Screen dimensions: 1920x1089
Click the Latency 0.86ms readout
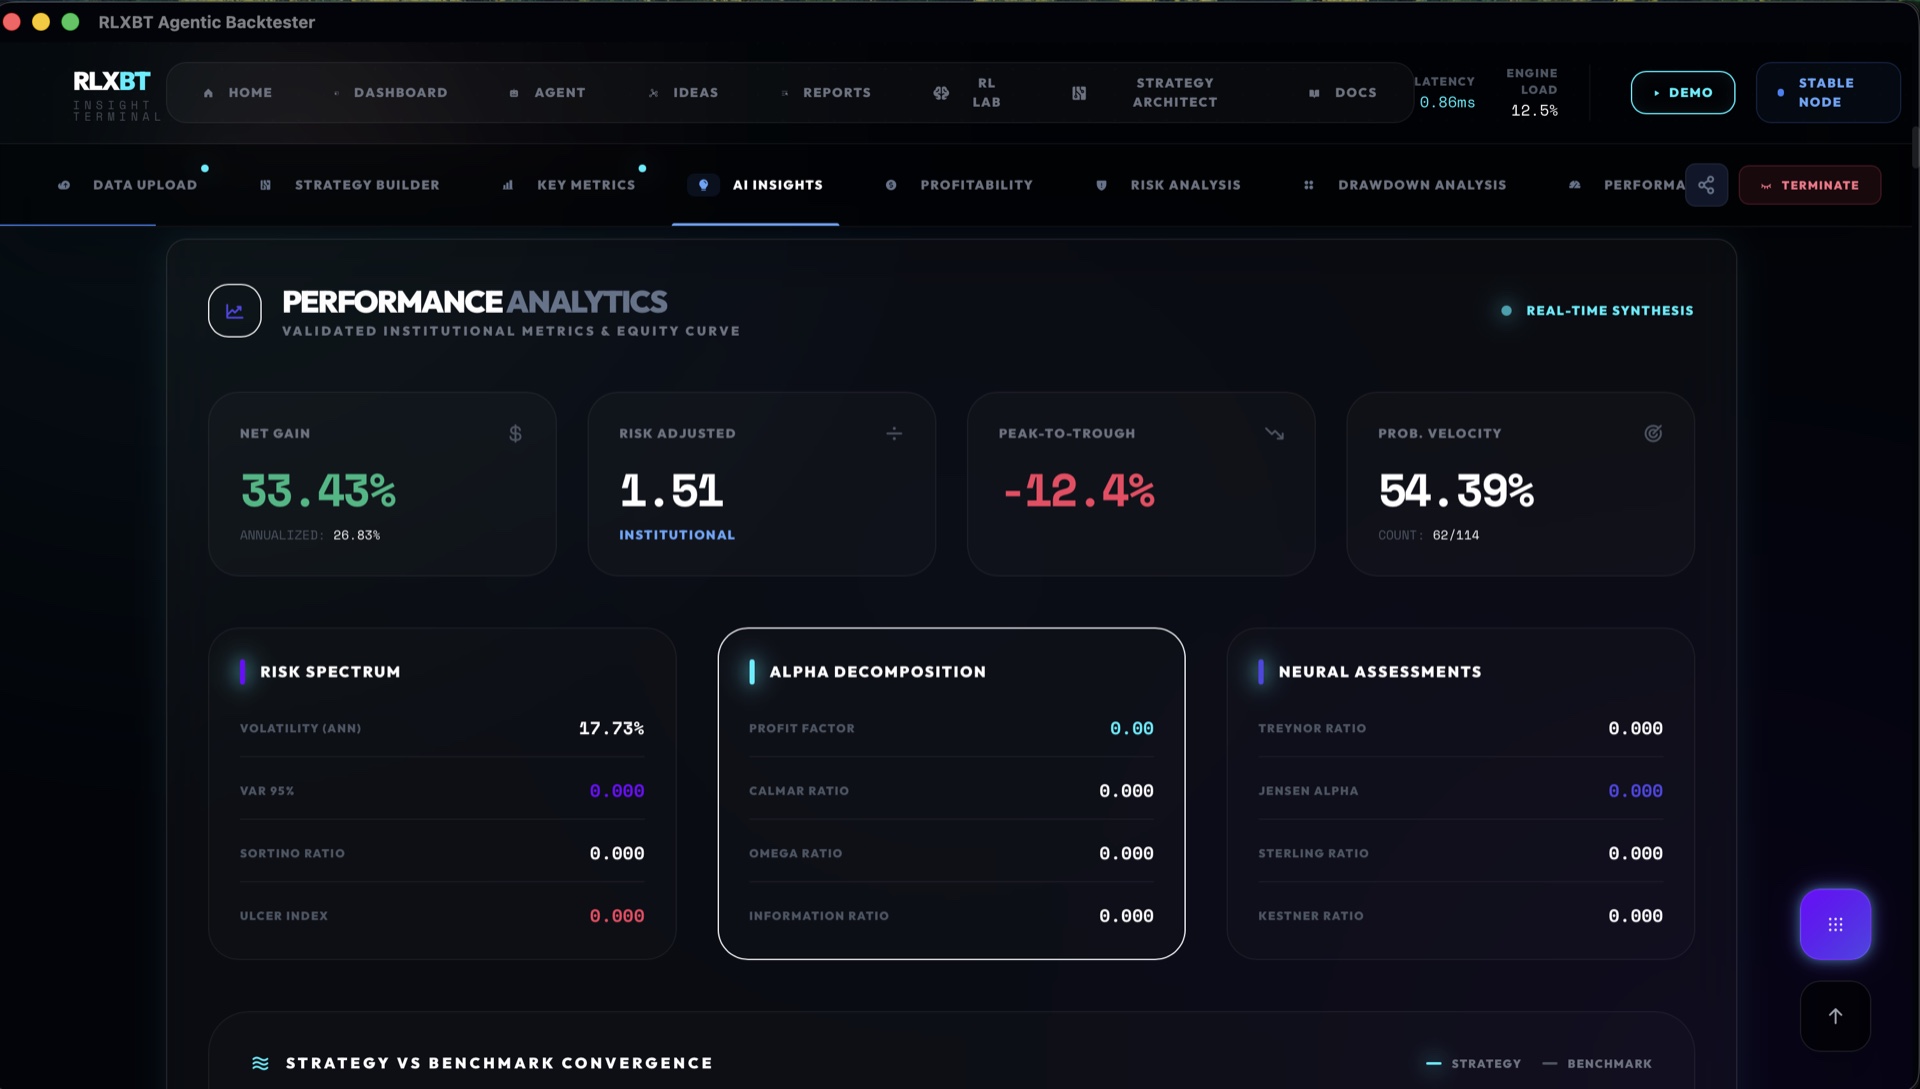[1445, 92]
